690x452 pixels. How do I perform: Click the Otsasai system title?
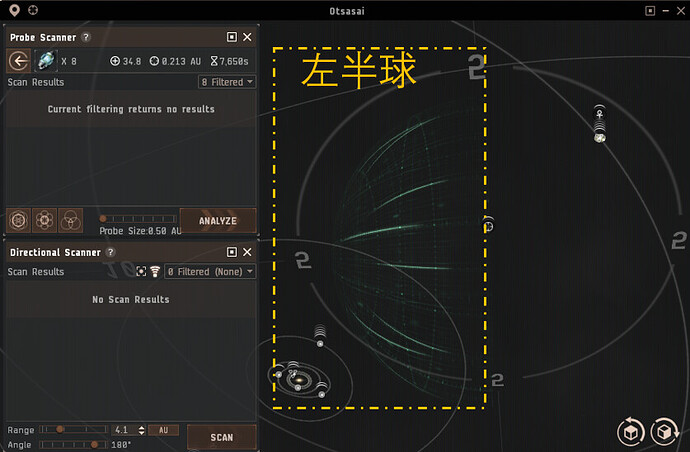[x=347, y=11]
